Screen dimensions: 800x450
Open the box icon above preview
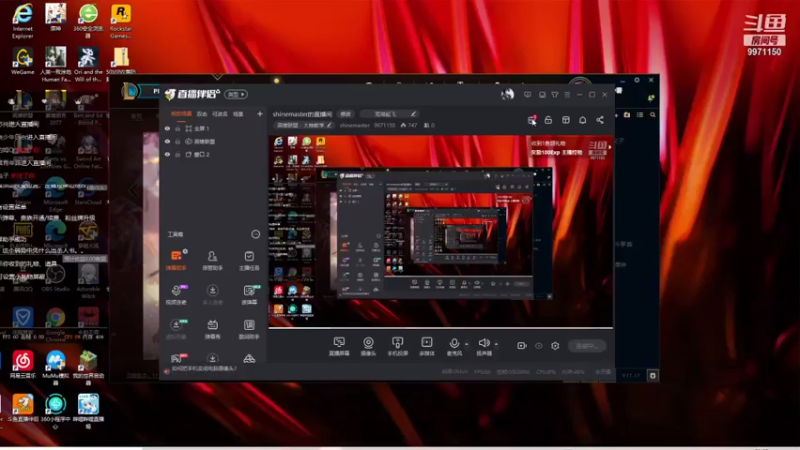[x=566, y=120]
